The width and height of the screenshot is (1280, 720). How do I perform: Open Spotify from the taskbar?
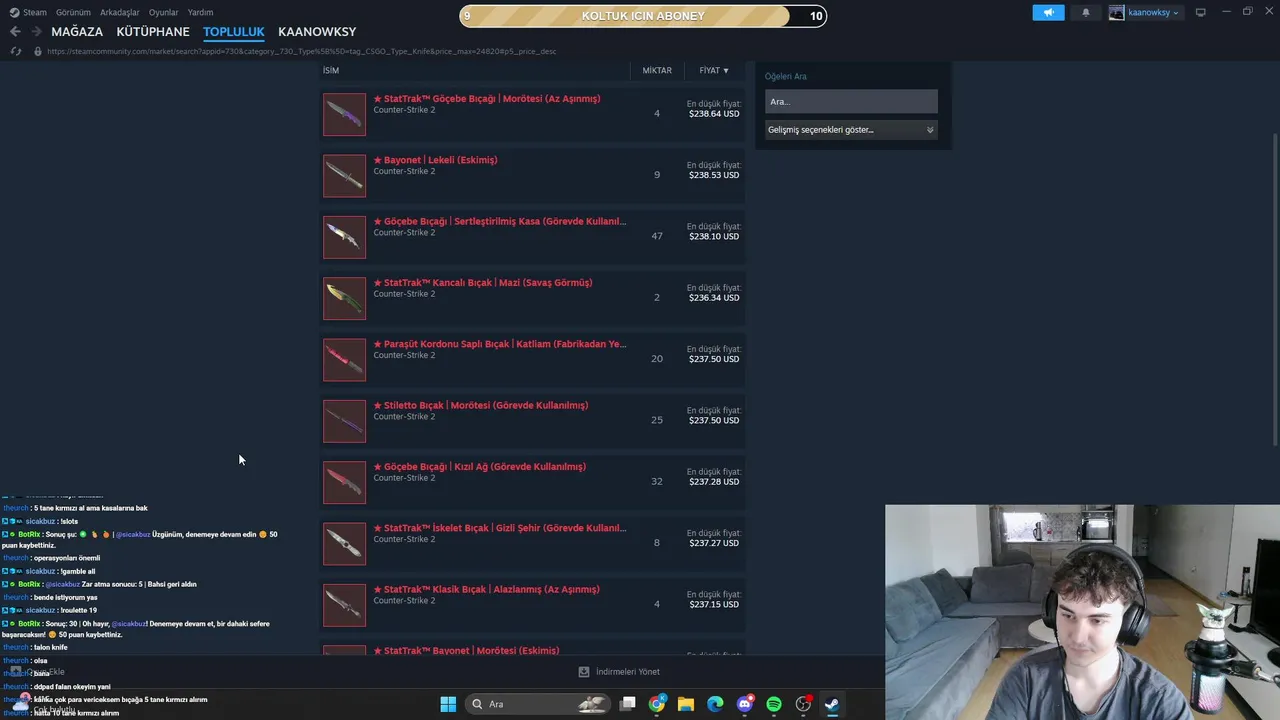point(773,704)
